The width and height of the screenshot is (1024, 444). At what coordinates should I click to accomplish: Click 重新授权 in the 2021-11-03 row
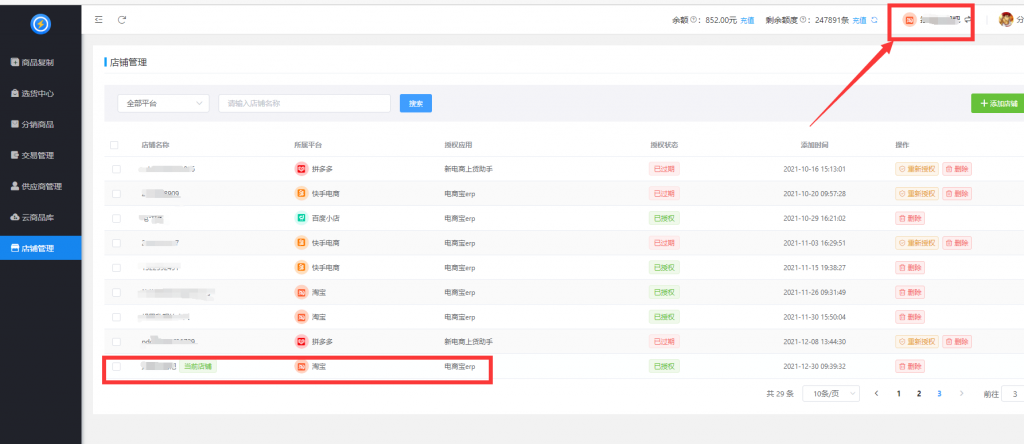point(917,243)
